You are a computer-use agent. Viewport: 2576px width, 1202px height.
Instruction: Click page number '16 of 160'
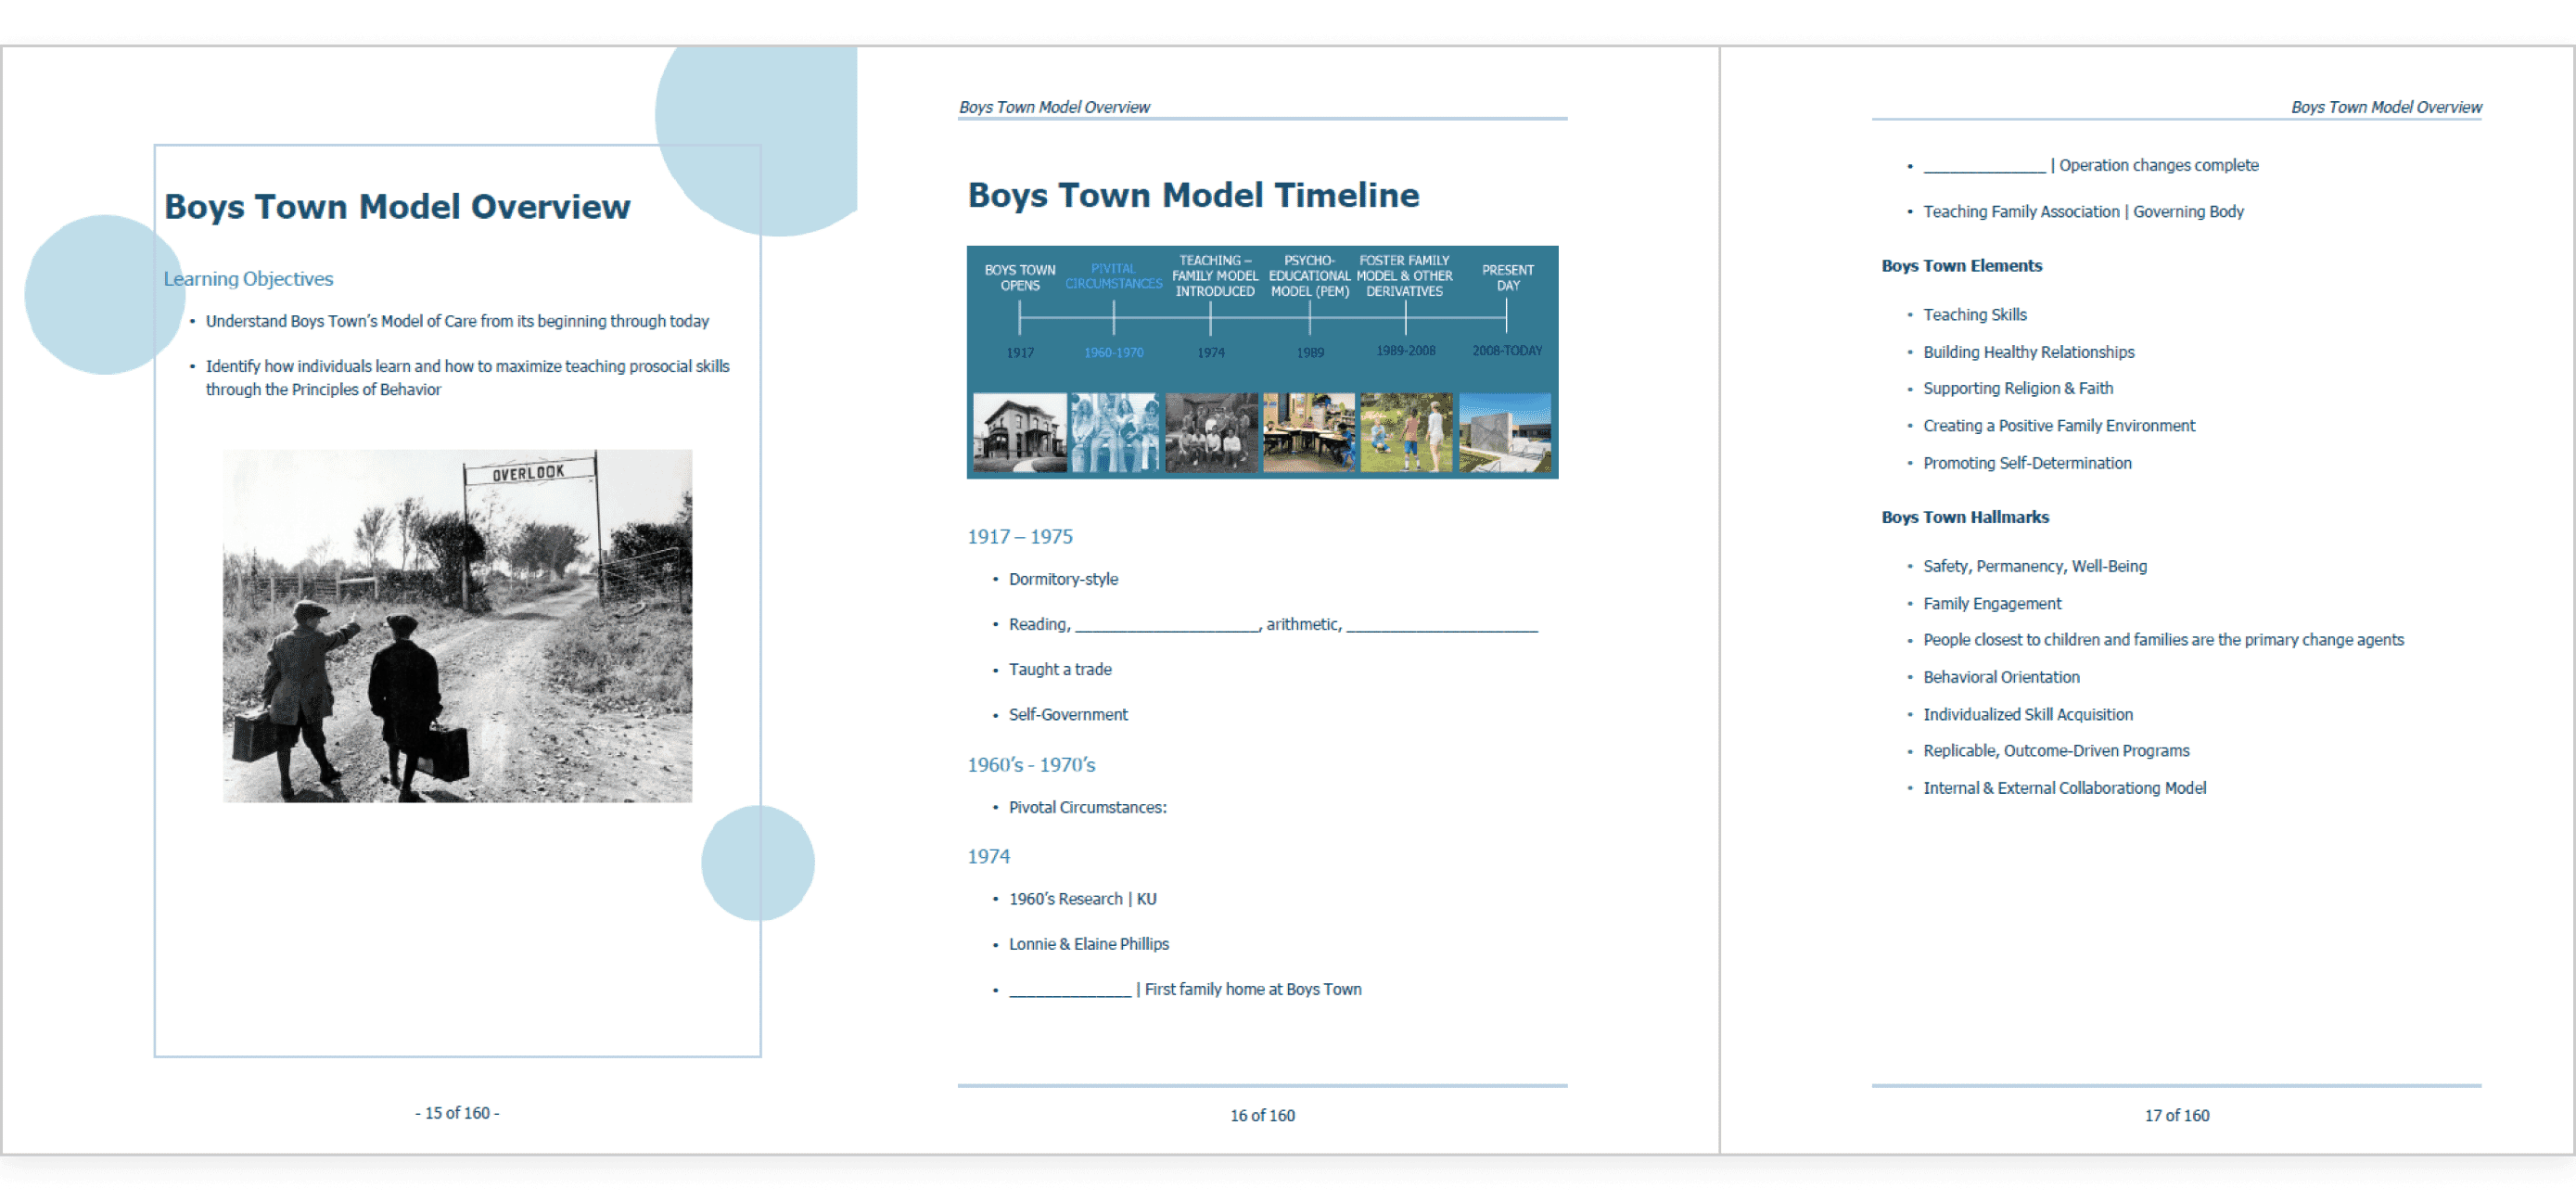coord(1262,1115)
